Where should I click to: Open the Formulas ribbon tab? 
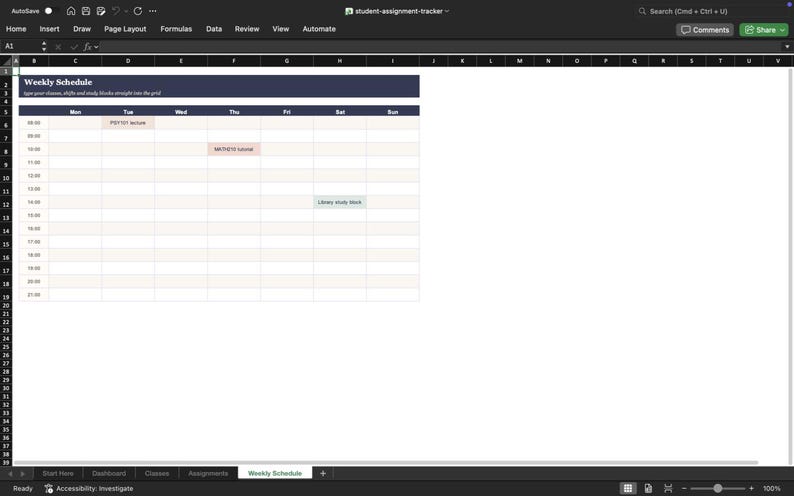click(x=176, y=29)
